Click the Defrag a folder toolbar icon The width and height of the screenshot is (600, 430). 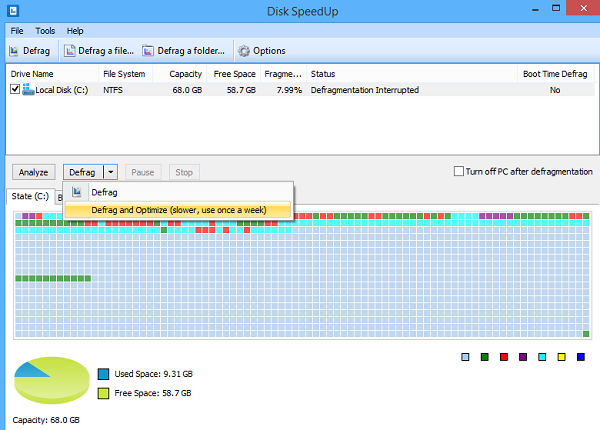[148, 51]
